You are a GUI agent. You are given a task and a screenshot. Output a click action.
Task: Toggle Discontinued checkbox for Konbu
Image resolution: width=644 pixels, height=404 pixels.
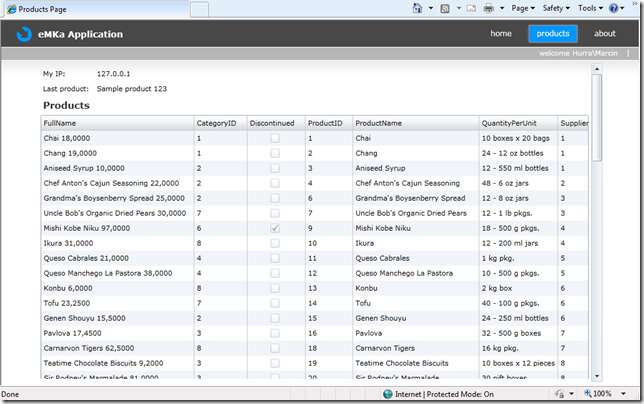(x=275, y=288)
